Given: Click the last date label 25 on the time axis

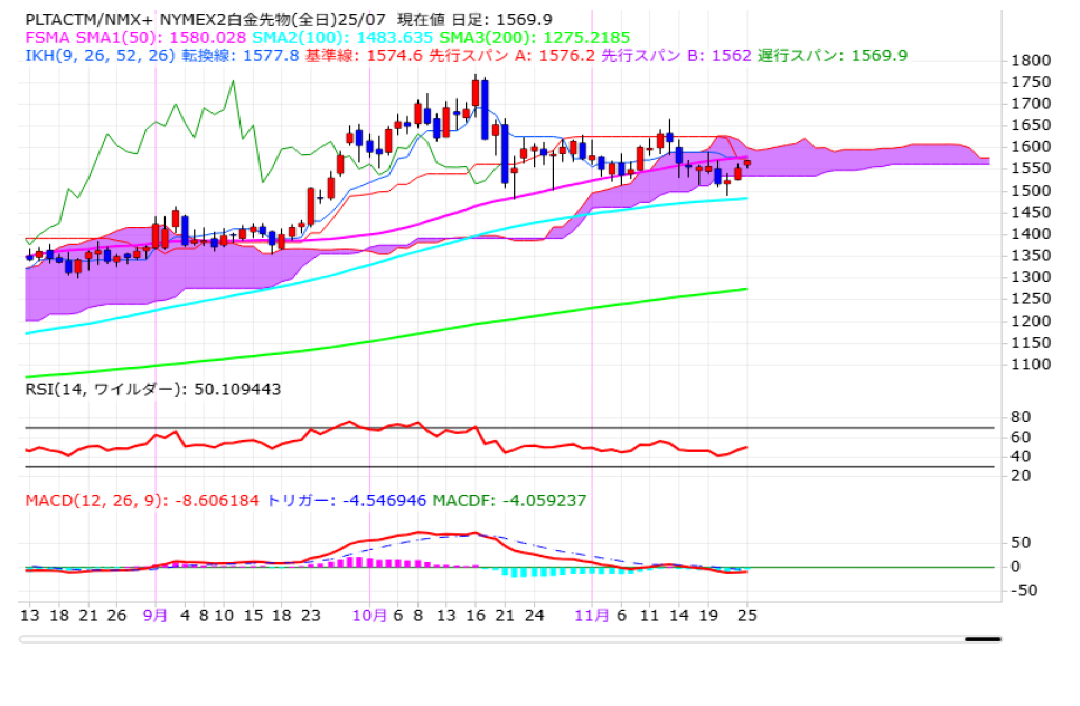Looking at the screenshot, I should (x=747, y=616).
